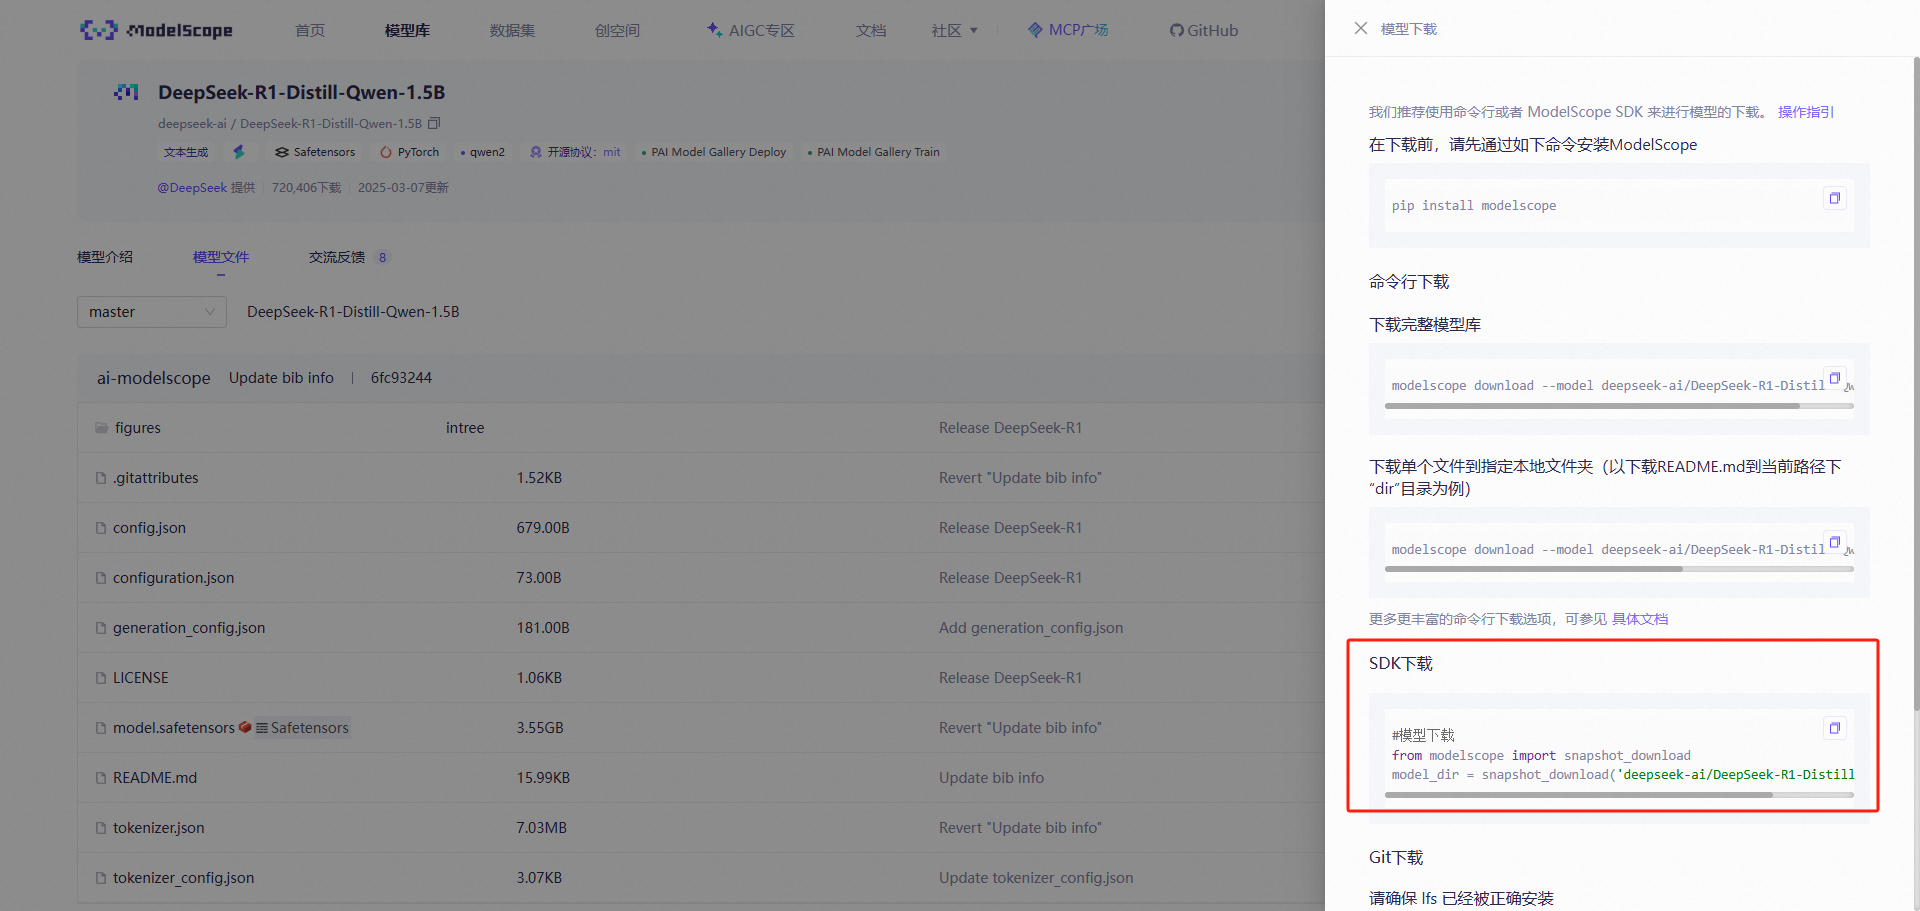Click the Safetensors badge in the model.safetensors row
1920x911 pixels.
302,728
